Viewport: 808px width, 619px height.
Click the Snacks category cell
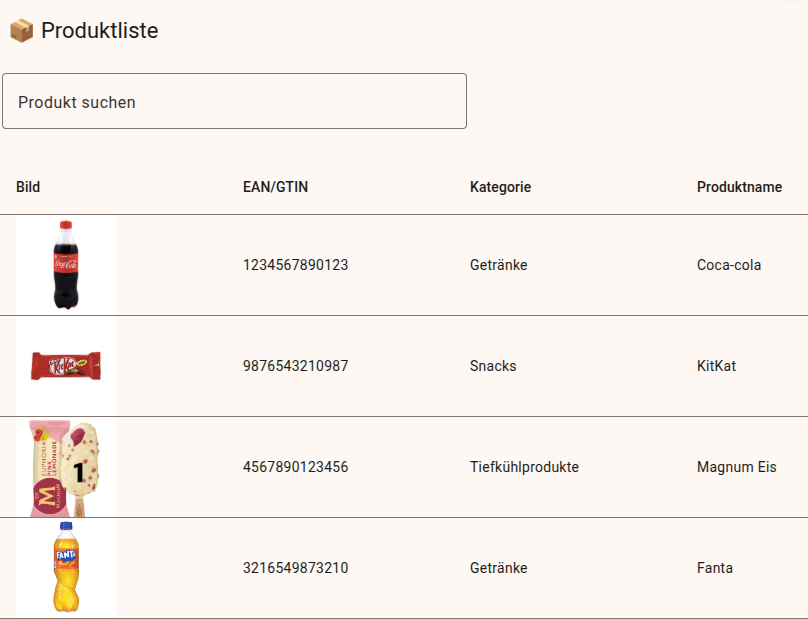(493, 366)
